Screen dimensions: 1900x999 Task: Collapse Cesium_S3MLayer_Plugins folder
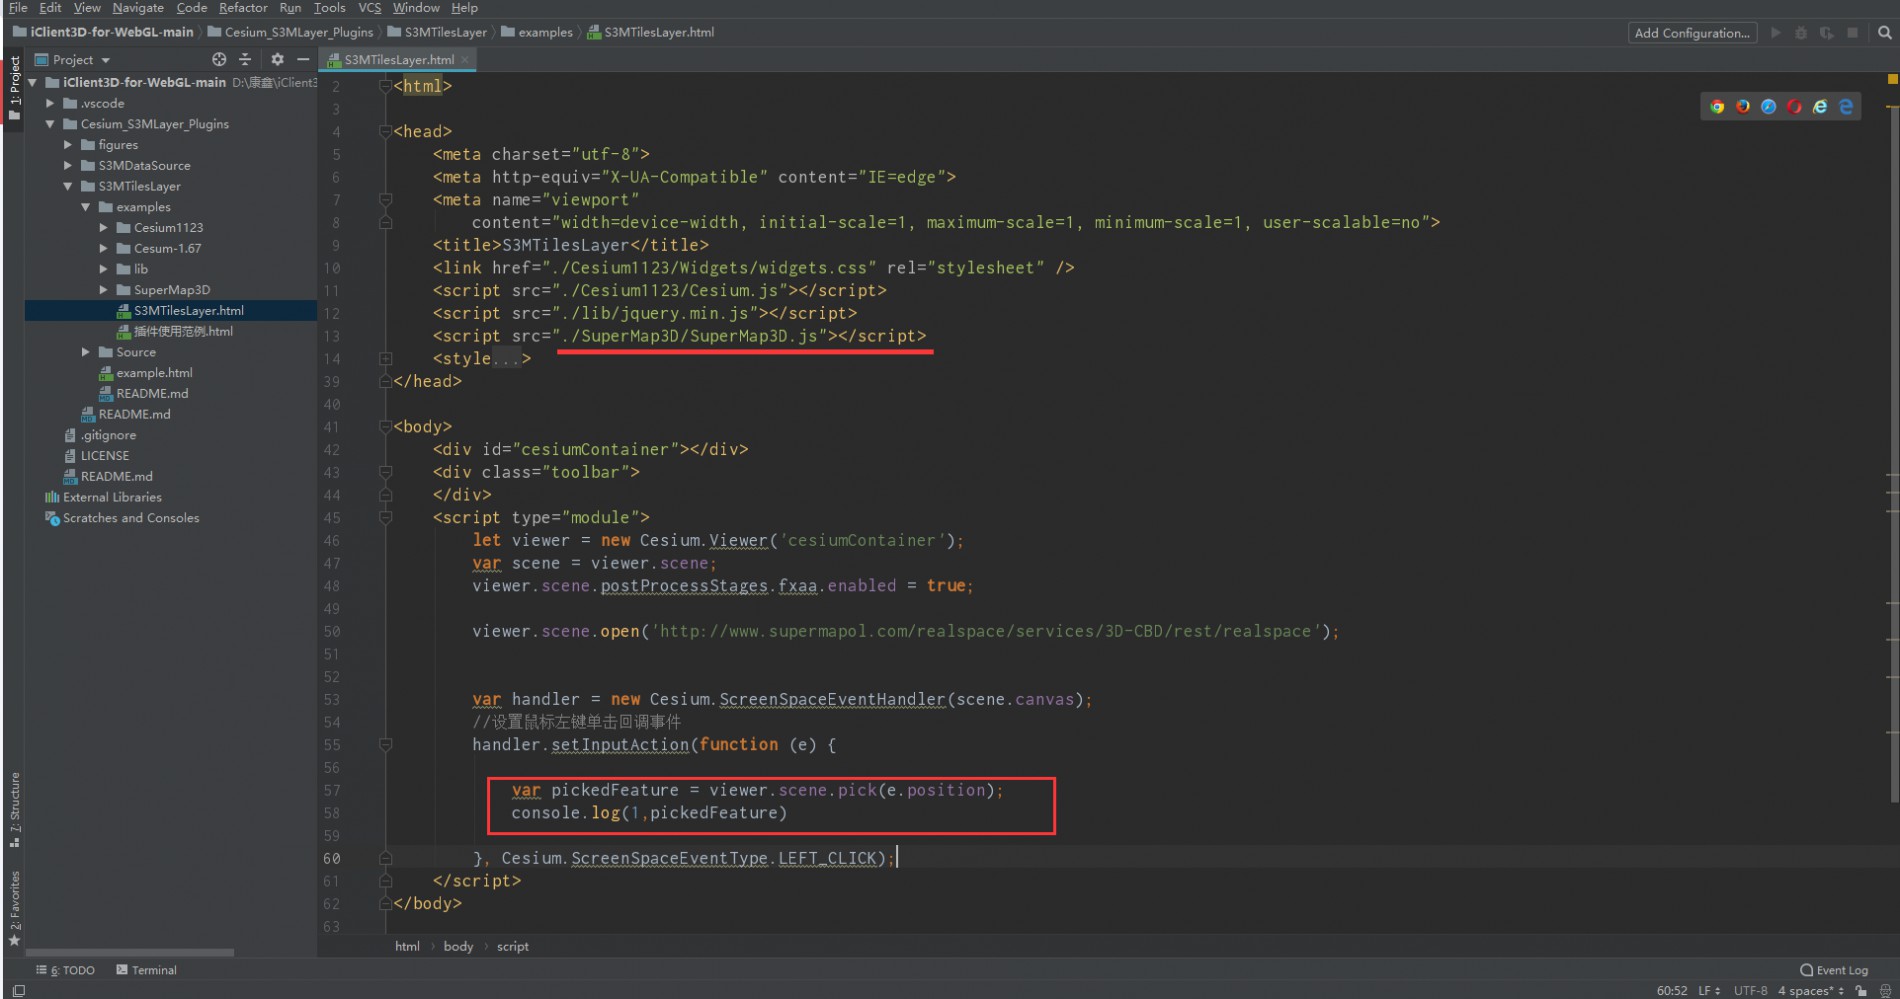50,124
